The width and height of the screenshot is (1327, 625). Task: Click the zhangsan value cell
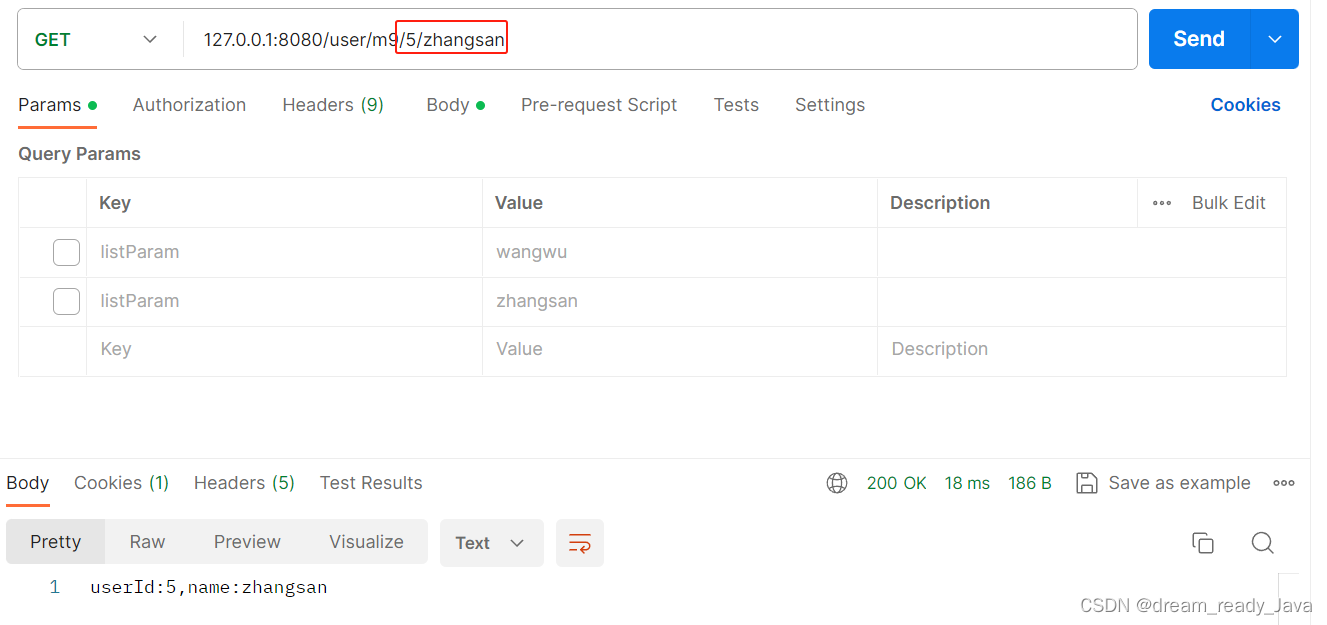680,301
